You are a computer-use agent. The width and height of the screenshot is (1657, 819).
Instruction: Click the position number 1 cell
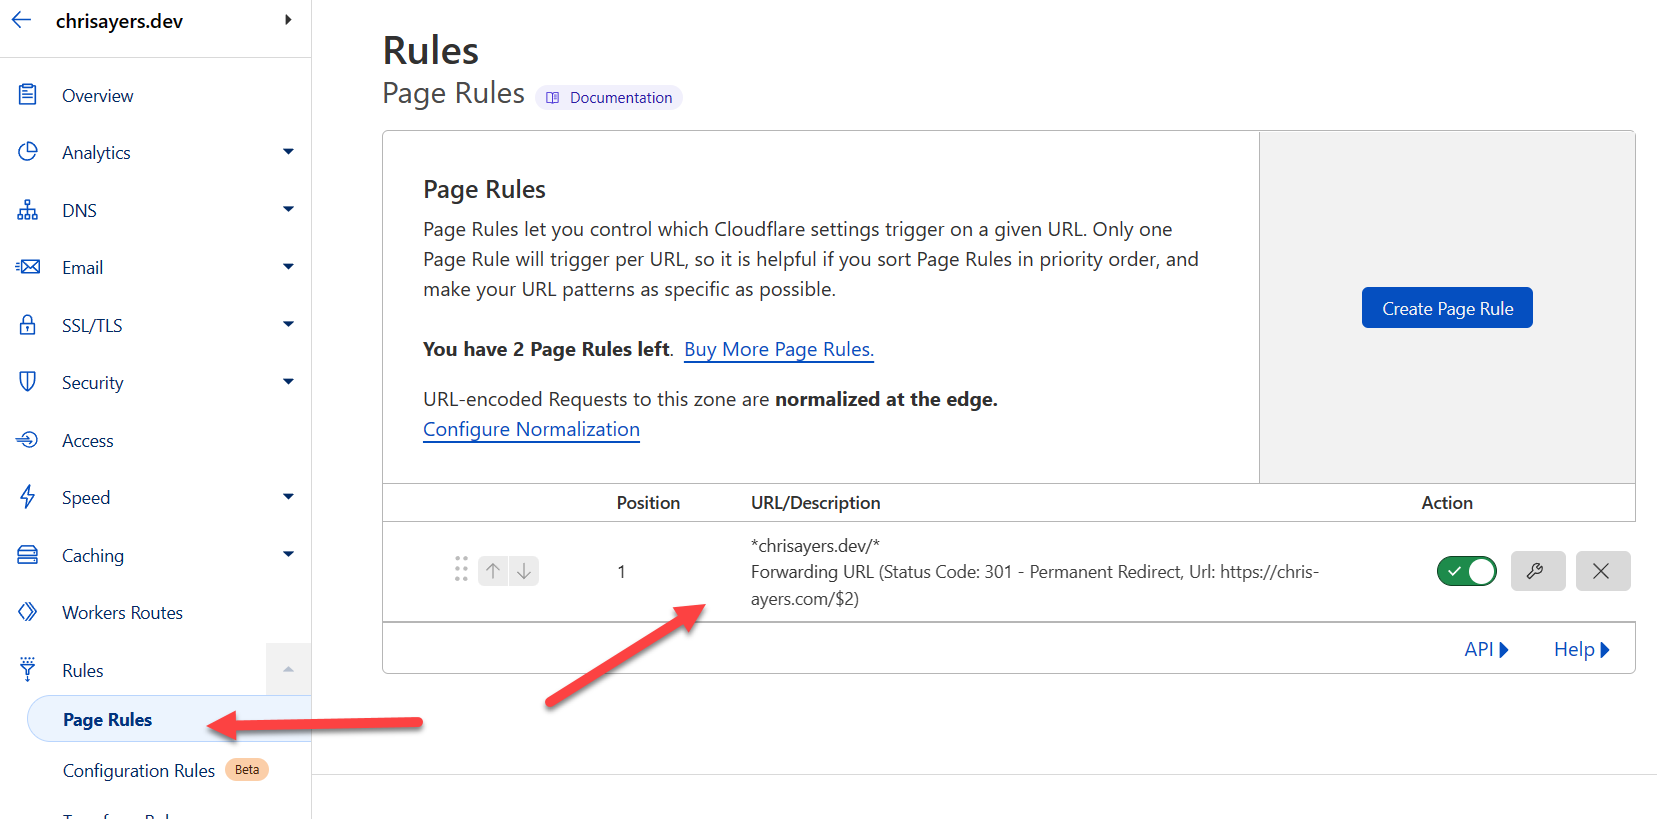[x=621, y=572]
